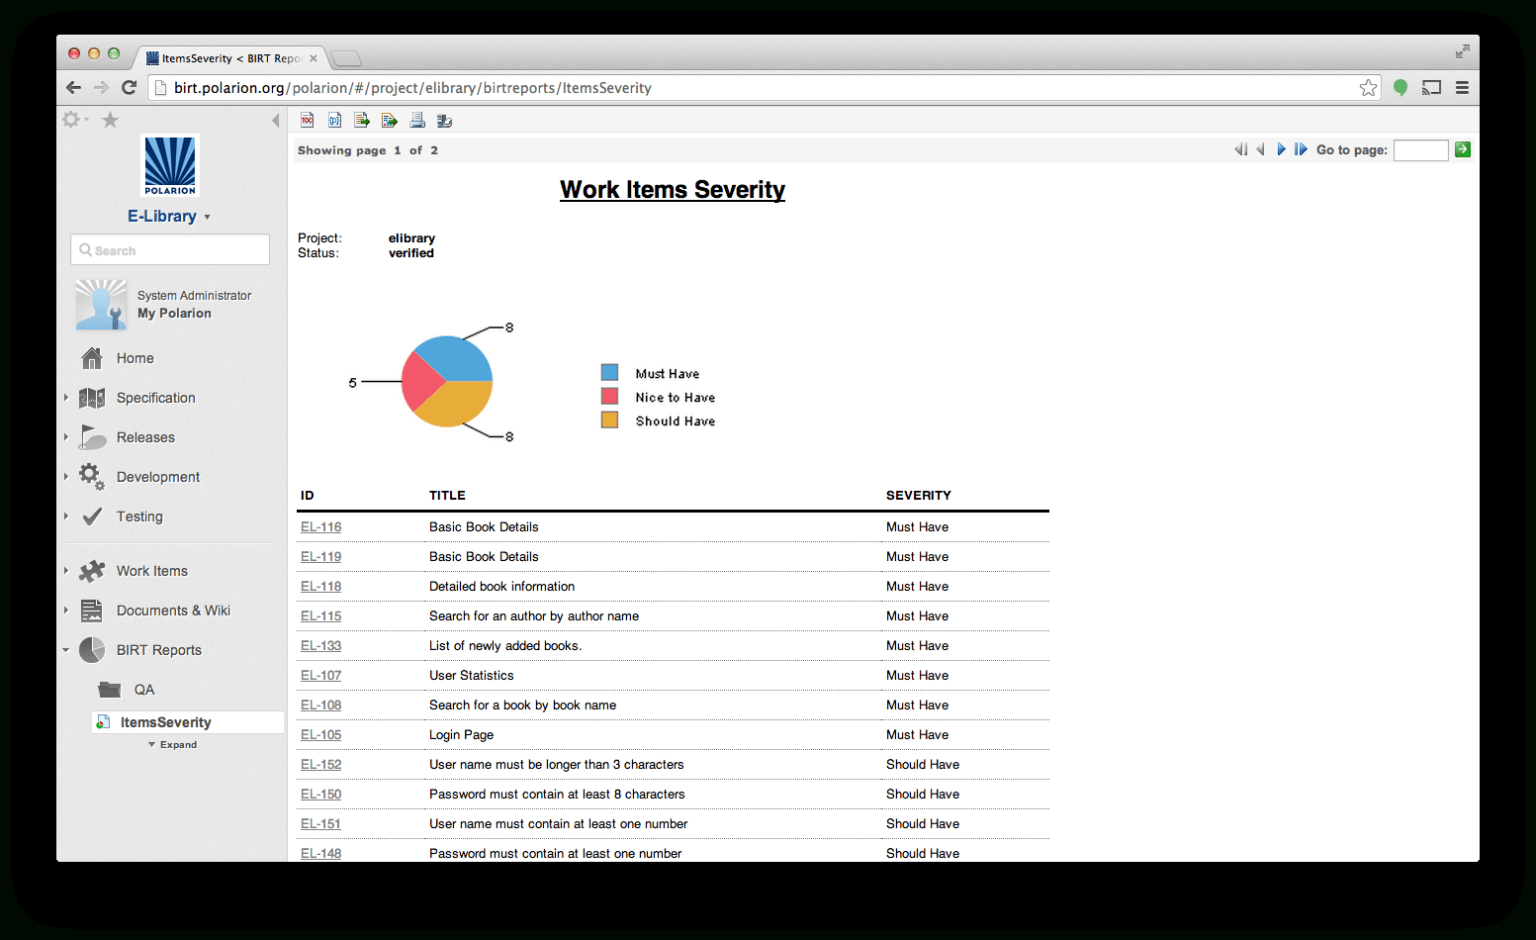Open the BIRT Reports section
1536x940 pixels.
[x=158, y=650]
